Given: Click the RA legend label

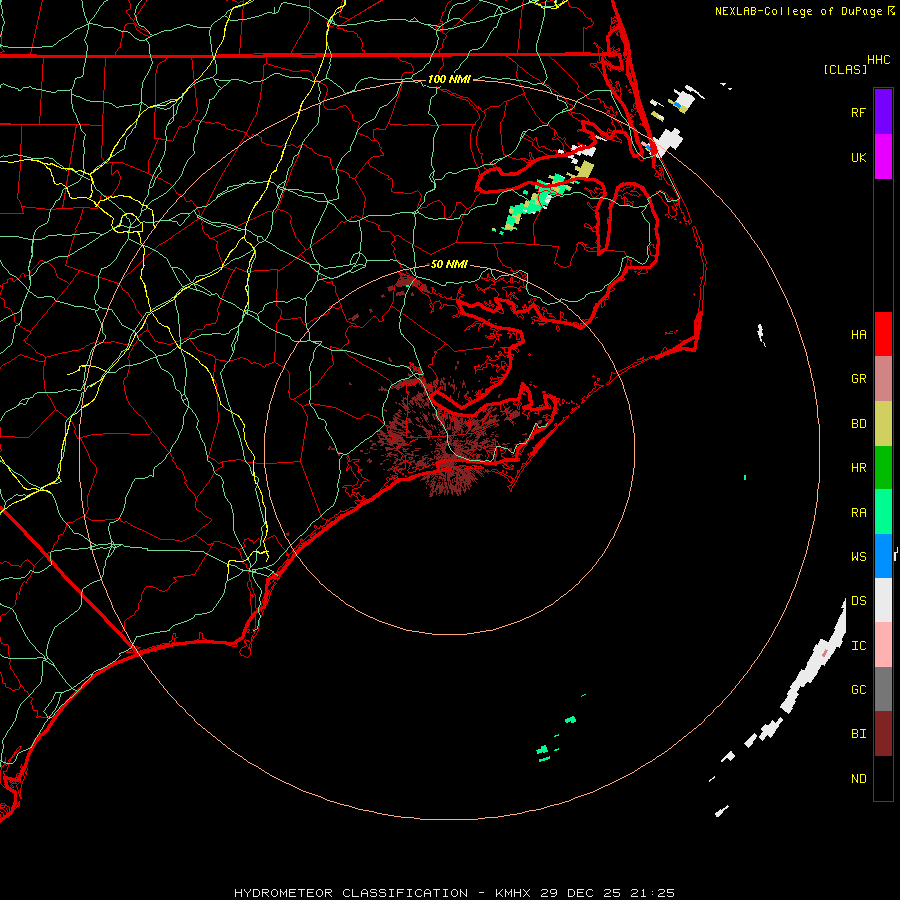Looking at the screenshot, I should coord(858,513).
